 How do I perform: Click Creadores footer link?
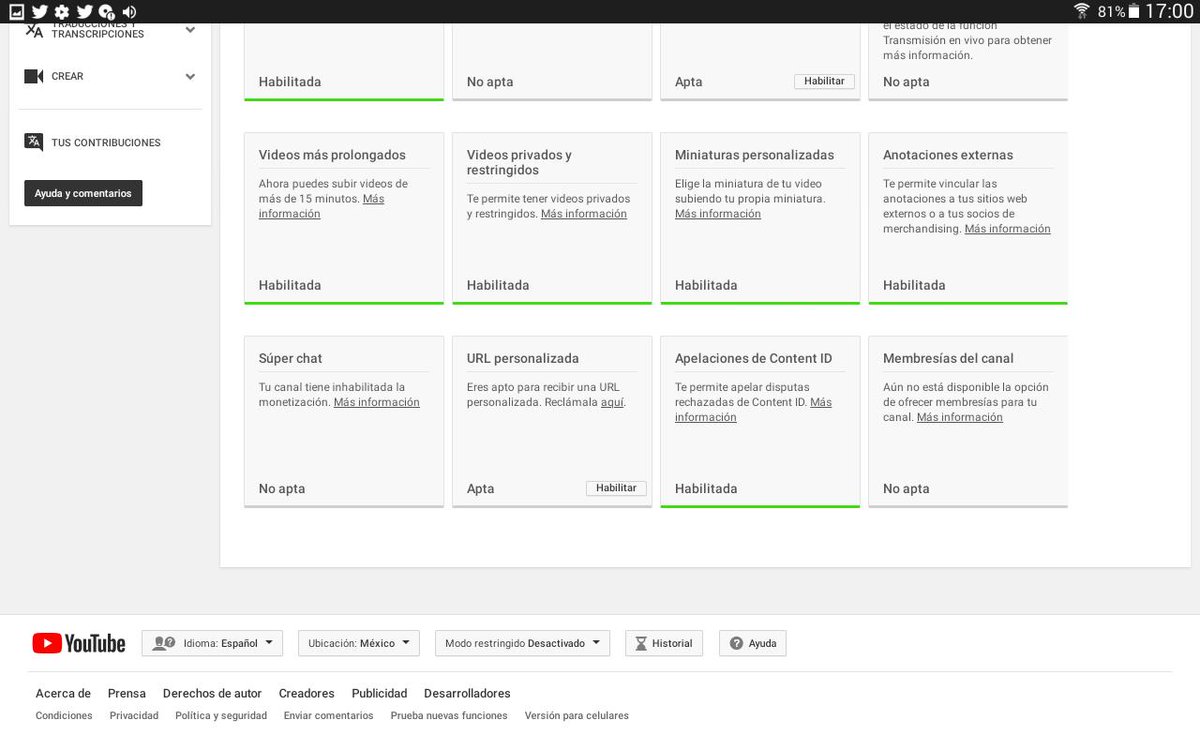[307, 693]
